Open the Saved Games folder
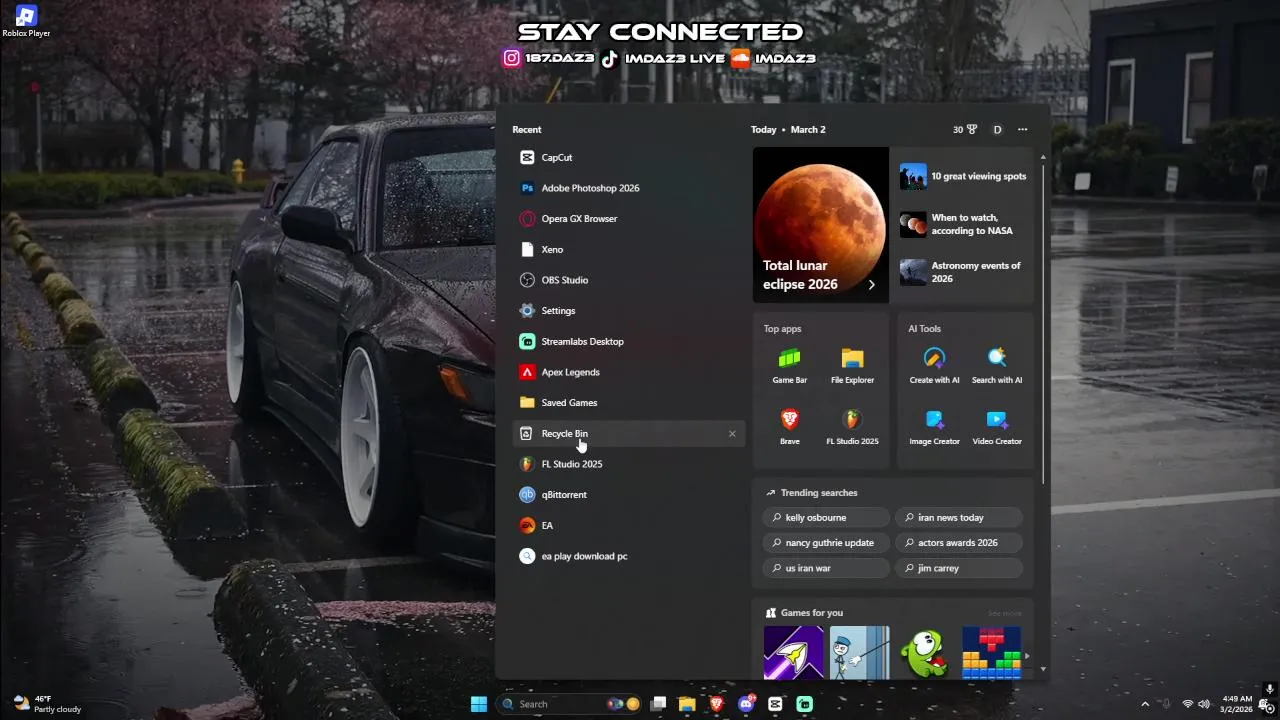 coord(628,403)
